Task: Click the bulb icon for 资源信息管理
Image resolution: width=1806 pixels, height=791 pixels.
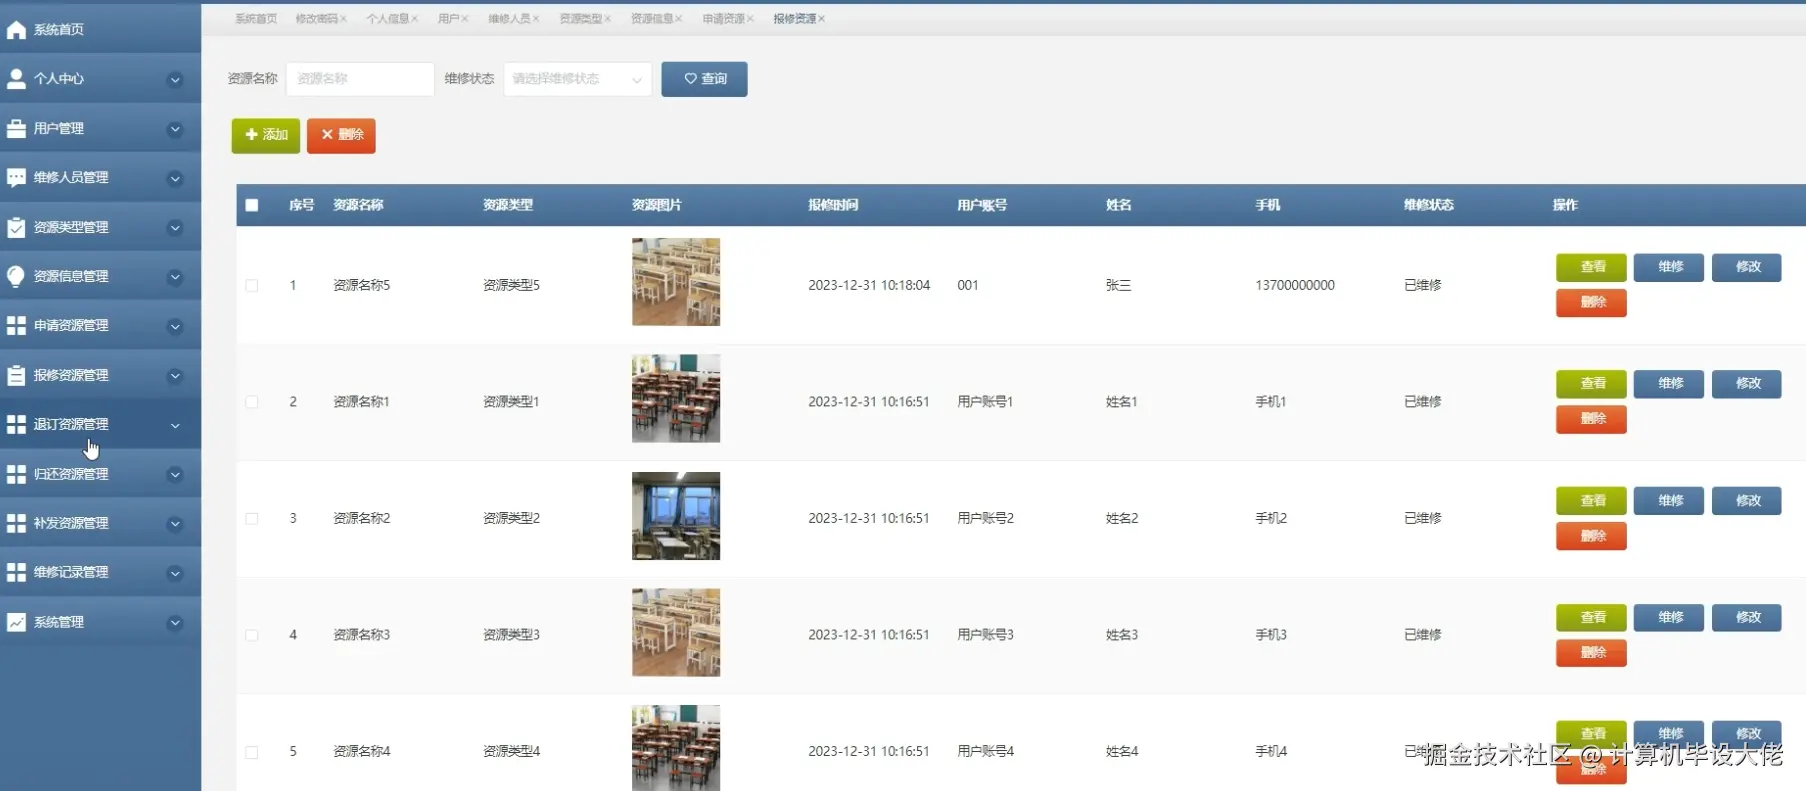Action: pyautogui.click(x=16, y=276)
